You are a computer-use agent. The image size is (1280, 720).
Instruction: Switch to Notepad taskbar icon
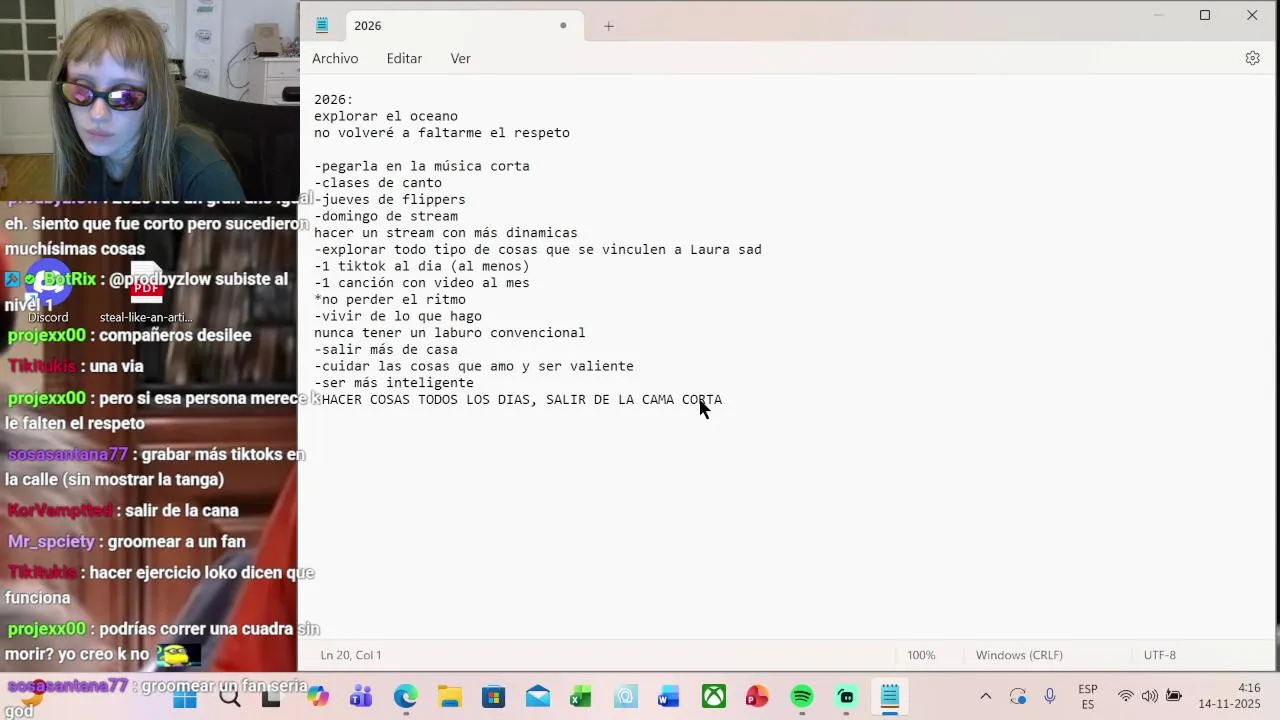tap(889, 697)
